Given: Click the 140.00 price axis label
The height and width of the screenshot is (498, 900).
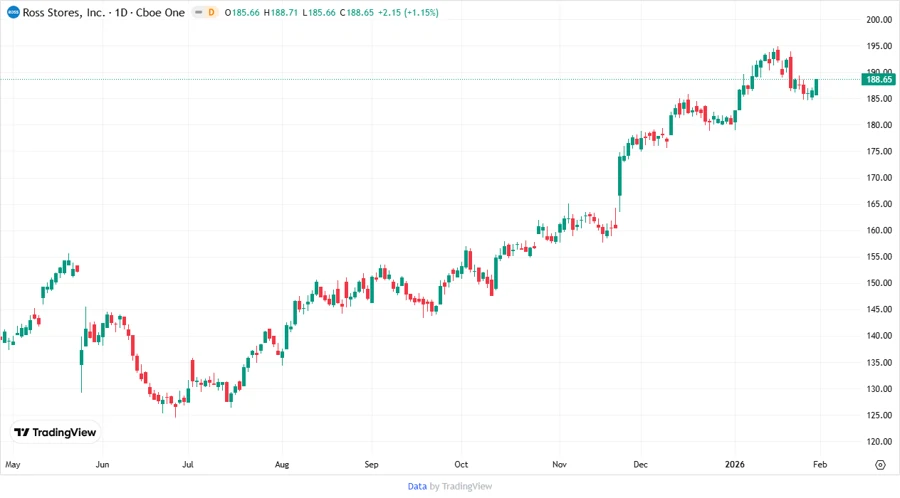Looking at the screenshot, I should point(879,336).
